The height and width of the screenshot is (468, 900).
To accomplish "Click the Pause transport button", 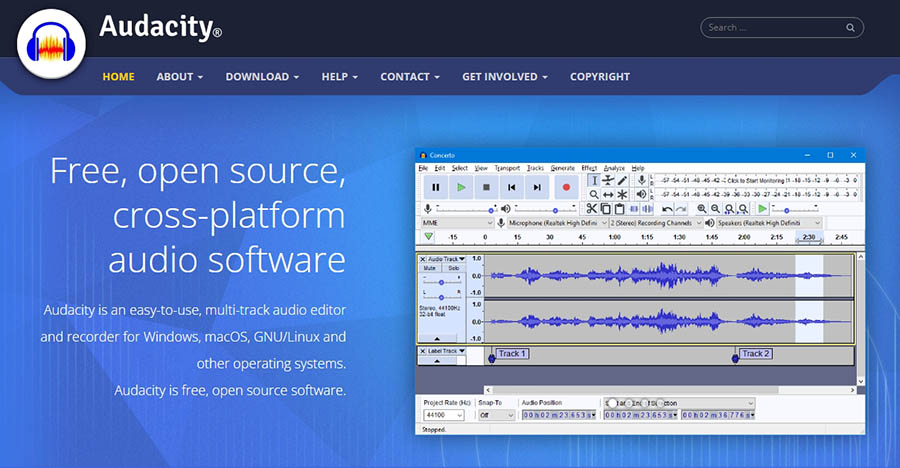I will pos(435,187).
